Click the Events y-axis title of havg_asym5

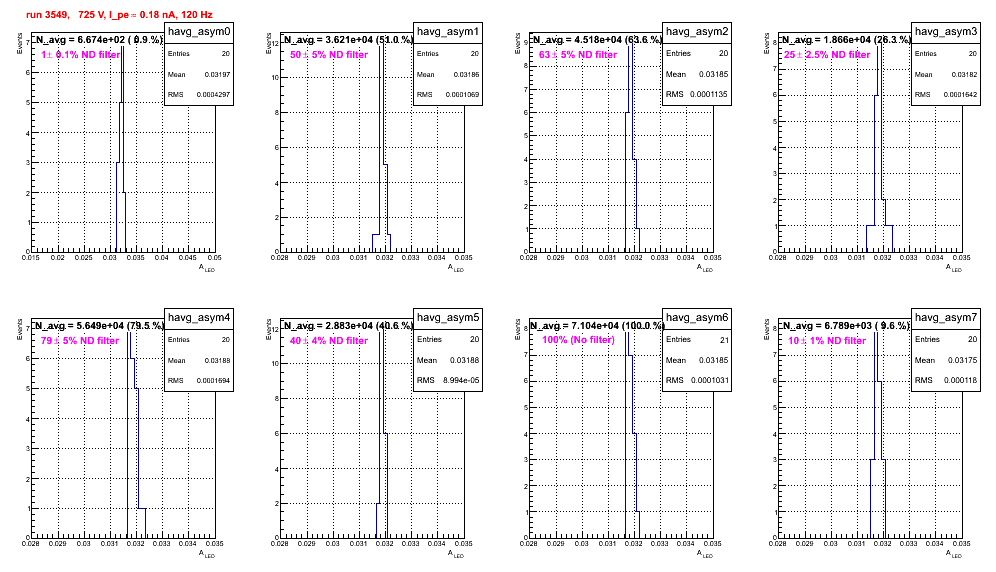(268, 329)
